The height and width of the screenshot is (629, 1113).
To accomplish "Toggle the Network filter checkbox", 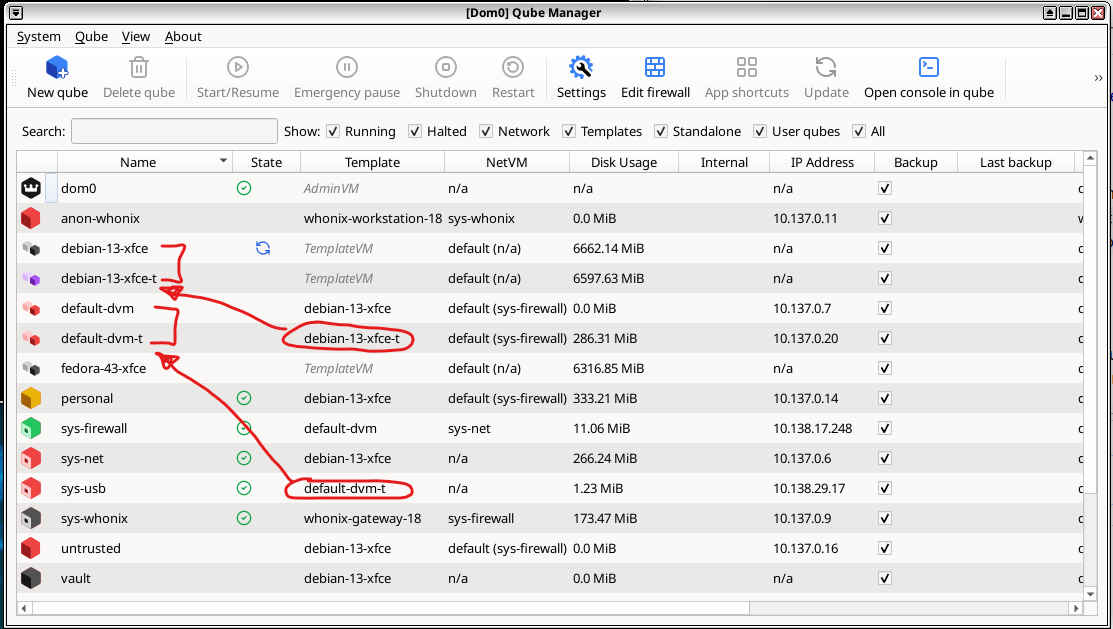I will 486,131.
